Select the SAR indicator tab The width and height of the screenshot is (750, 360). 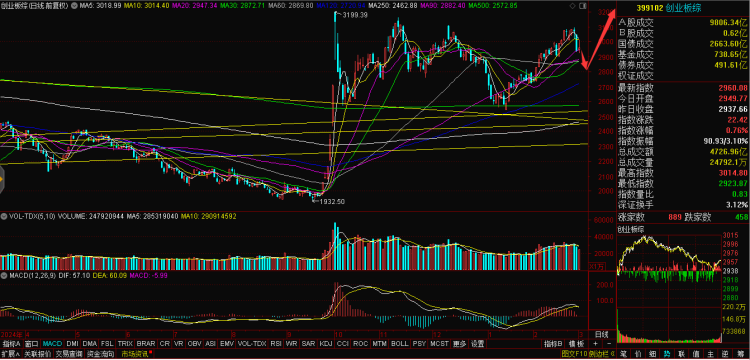308,344
